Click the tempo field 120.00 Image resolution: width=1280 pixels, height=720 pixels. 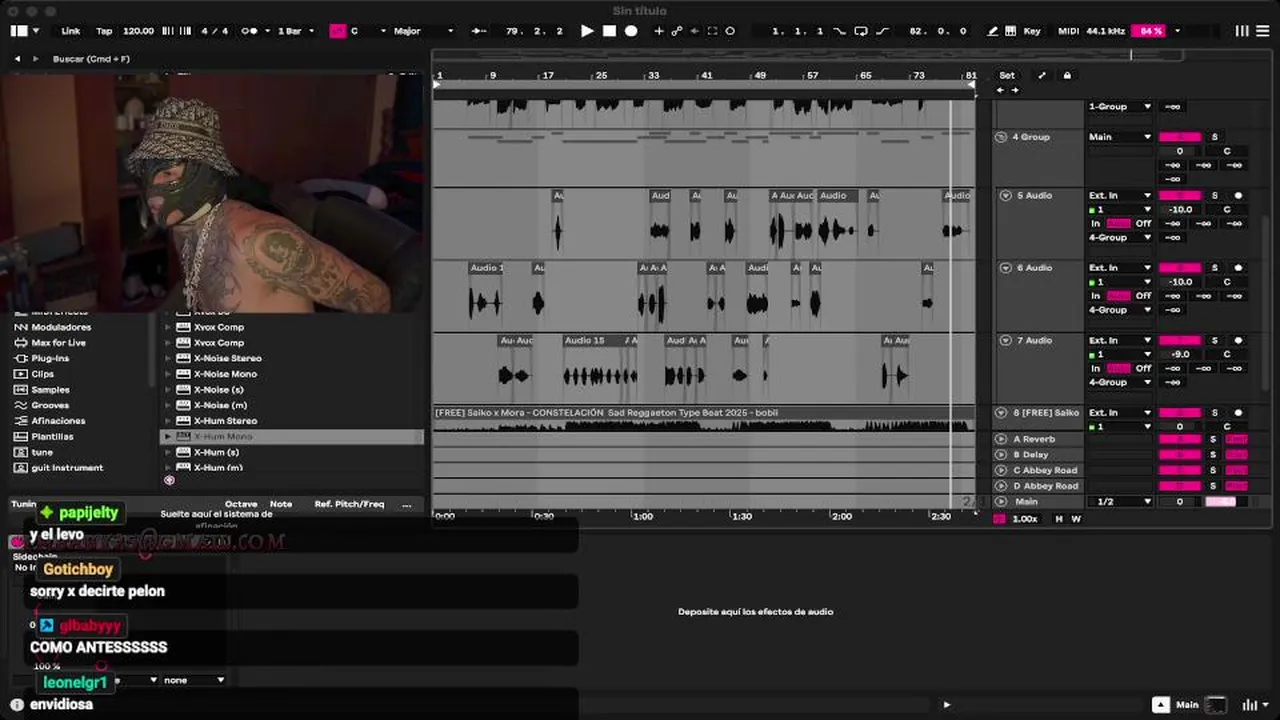[138, 31]
